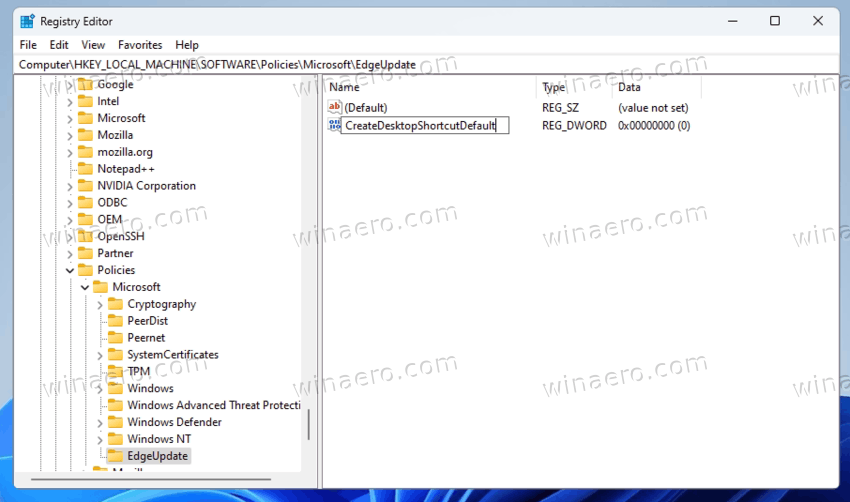Click the mozilla.org folder icon

point(86,152)
